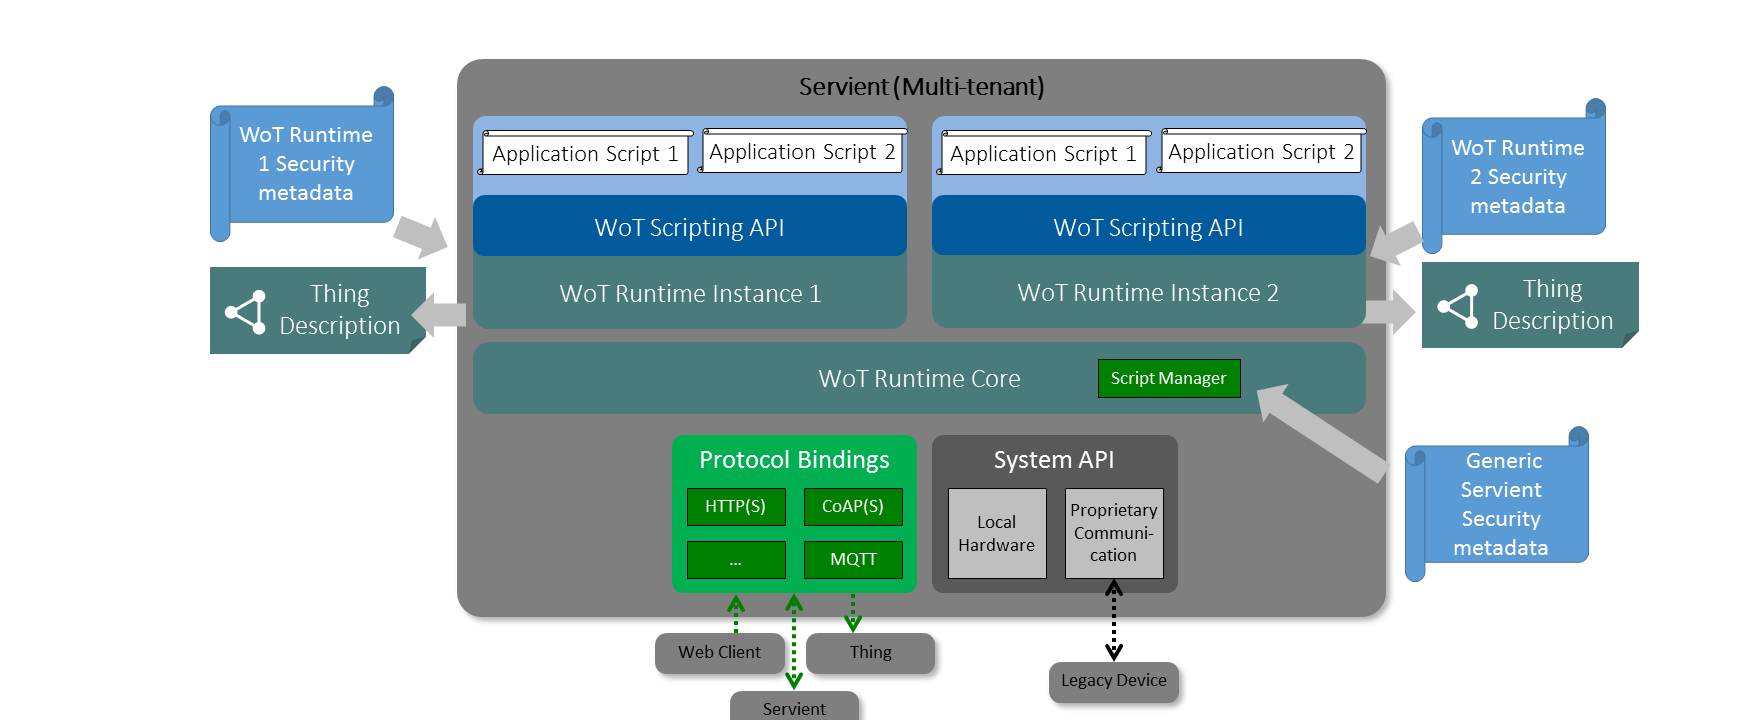The image size is (1760, 720).
Task: Click the gray arrow pointing at Script Manager
Action: click(1320, 429)
